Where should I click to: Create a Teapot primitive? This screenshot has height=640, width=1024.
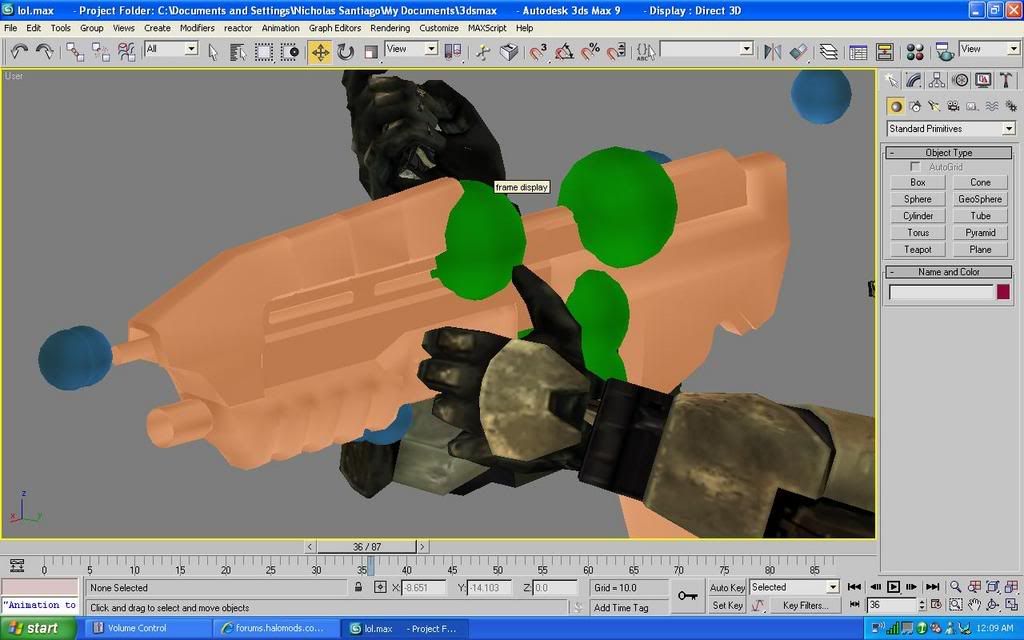(x=918, y=249)
